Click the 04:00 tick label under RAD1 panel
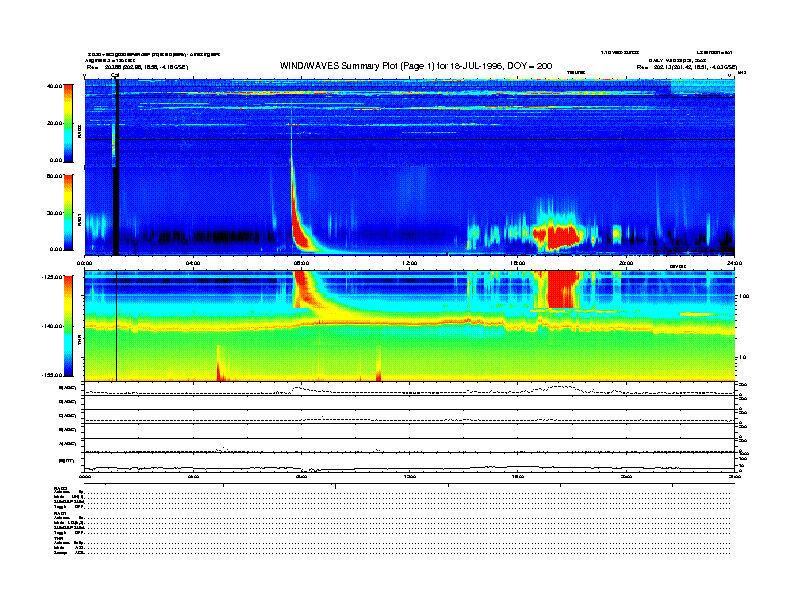This screenshot has height=612, width=792. click(x=193, y=263)
